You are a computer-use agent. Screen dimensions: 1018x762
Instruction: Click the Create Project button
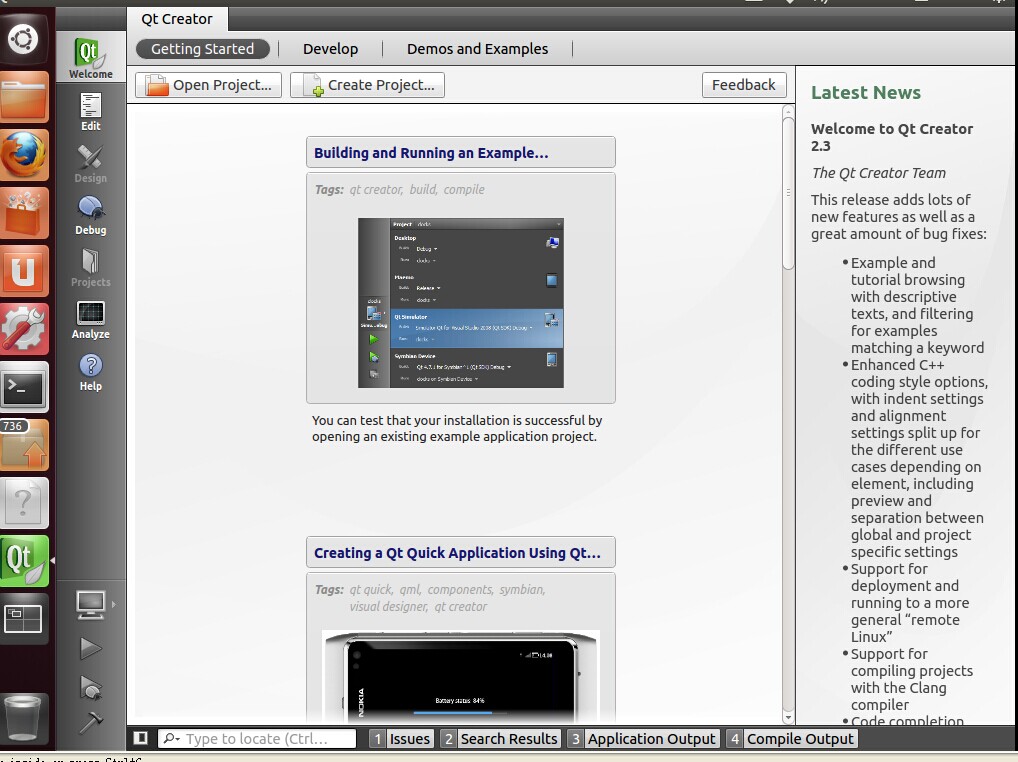coord(367,85)
